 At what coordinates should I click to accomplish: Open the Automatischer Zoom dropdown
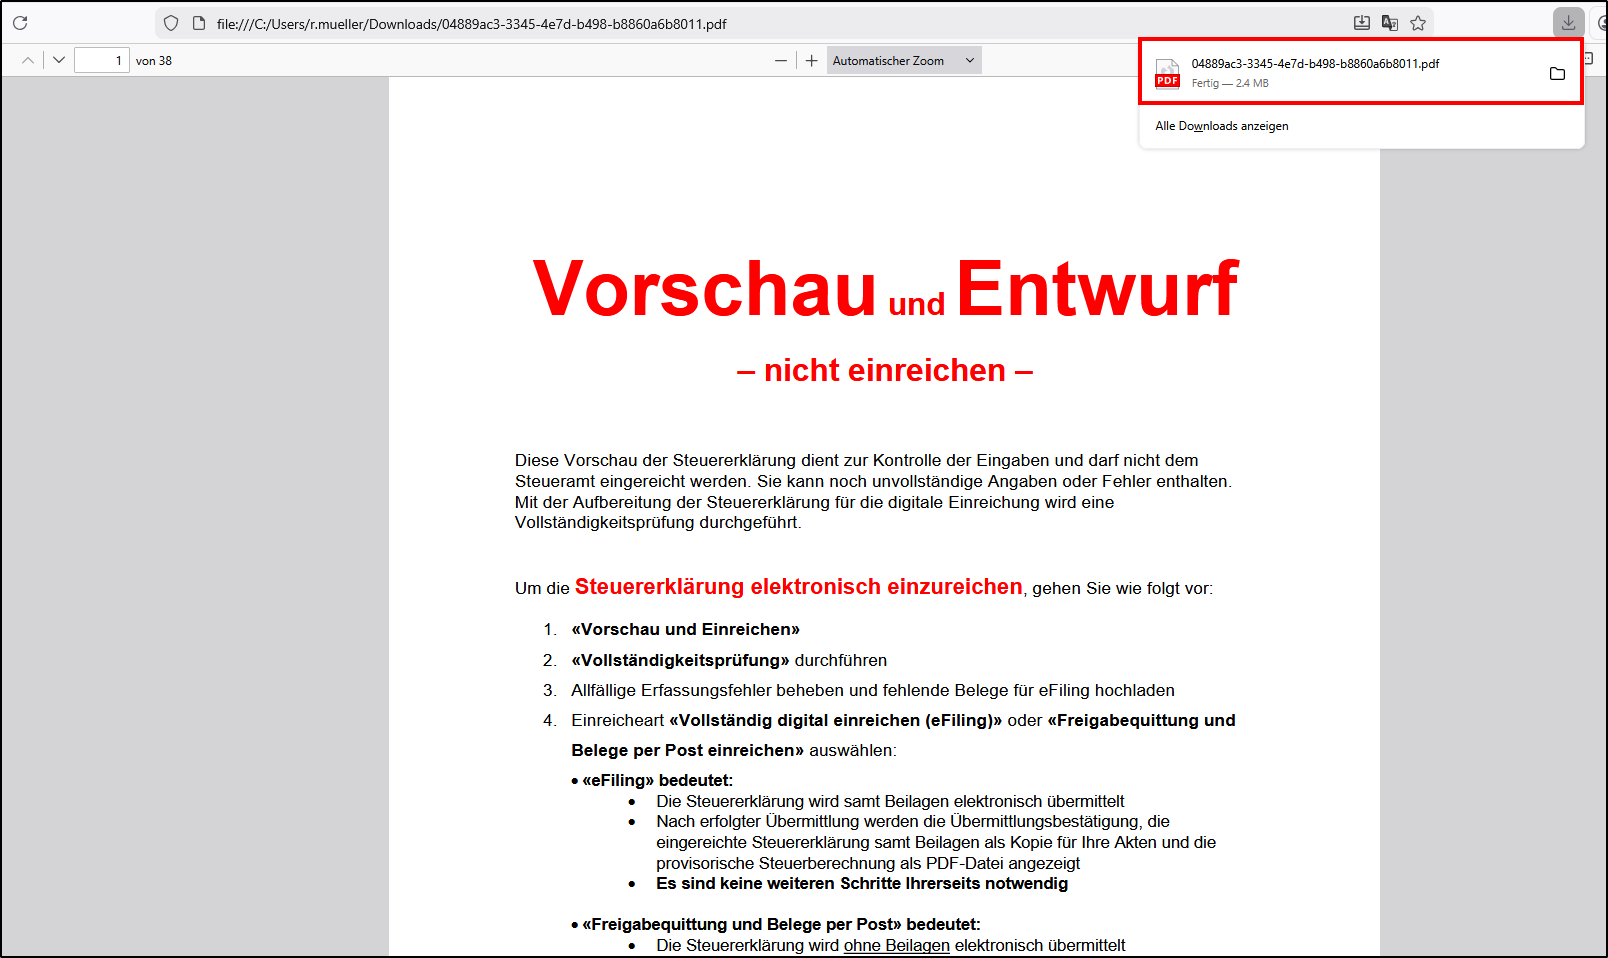click(x=903, y=61)
